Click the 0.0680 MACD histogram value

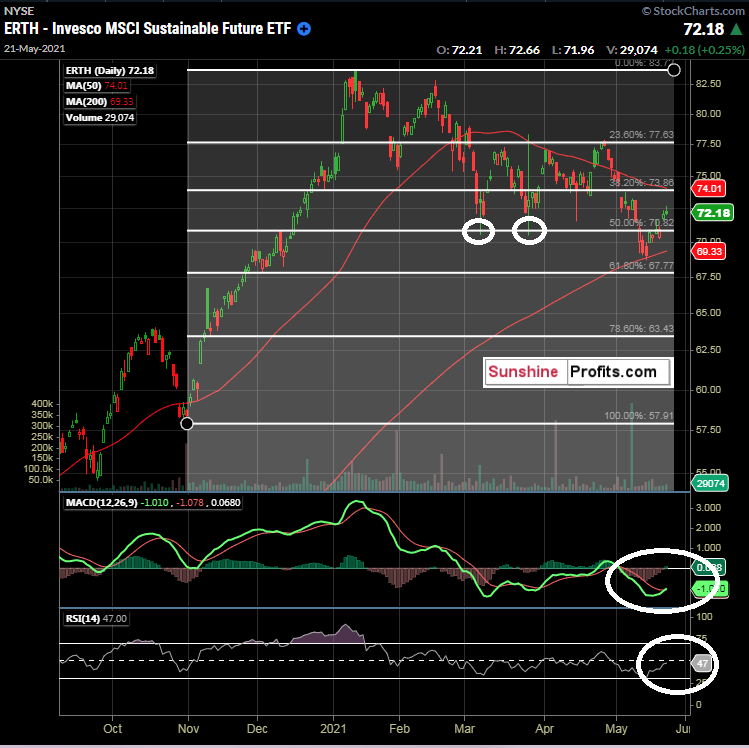225,502
